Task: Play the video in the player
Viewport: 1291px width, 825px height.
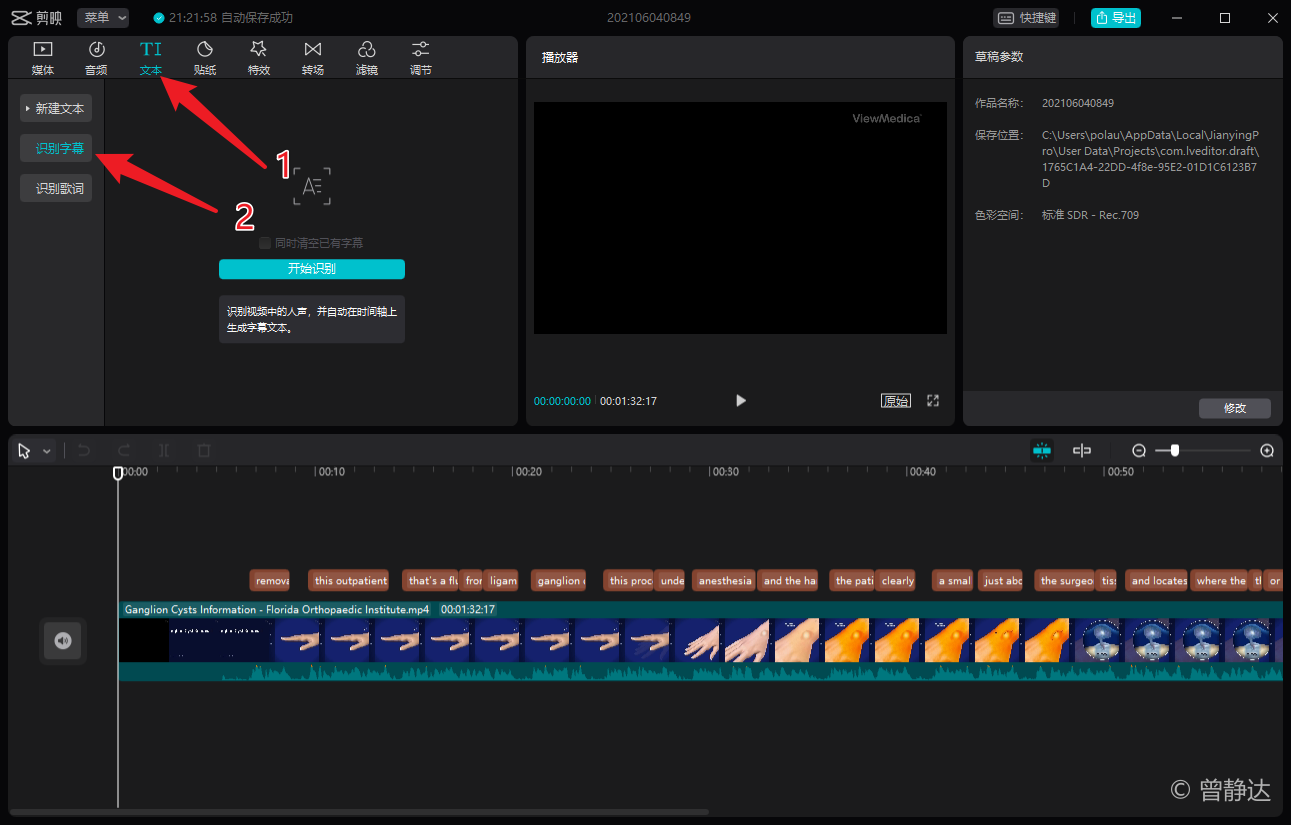Action: 741,400
